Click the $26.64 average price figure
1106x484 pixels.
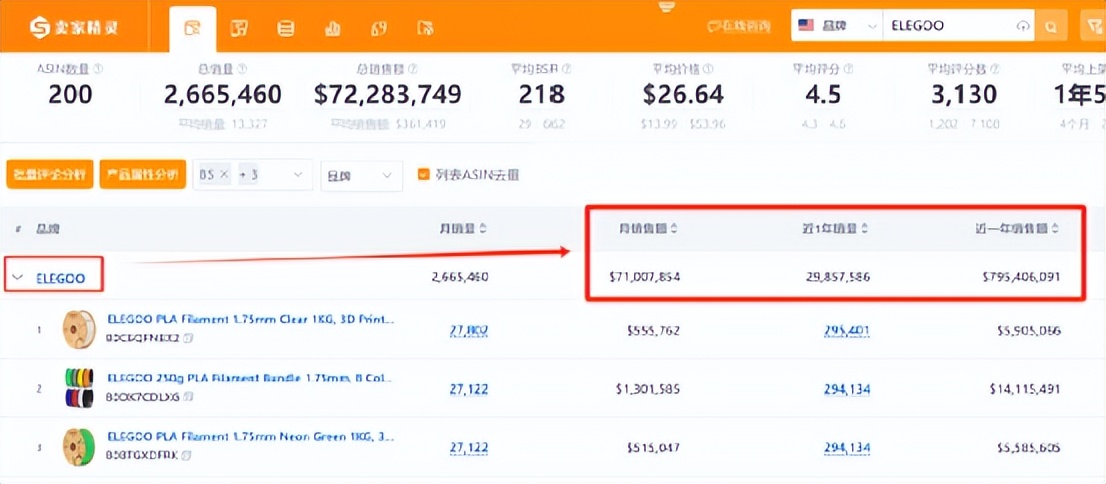pos(683,95)
